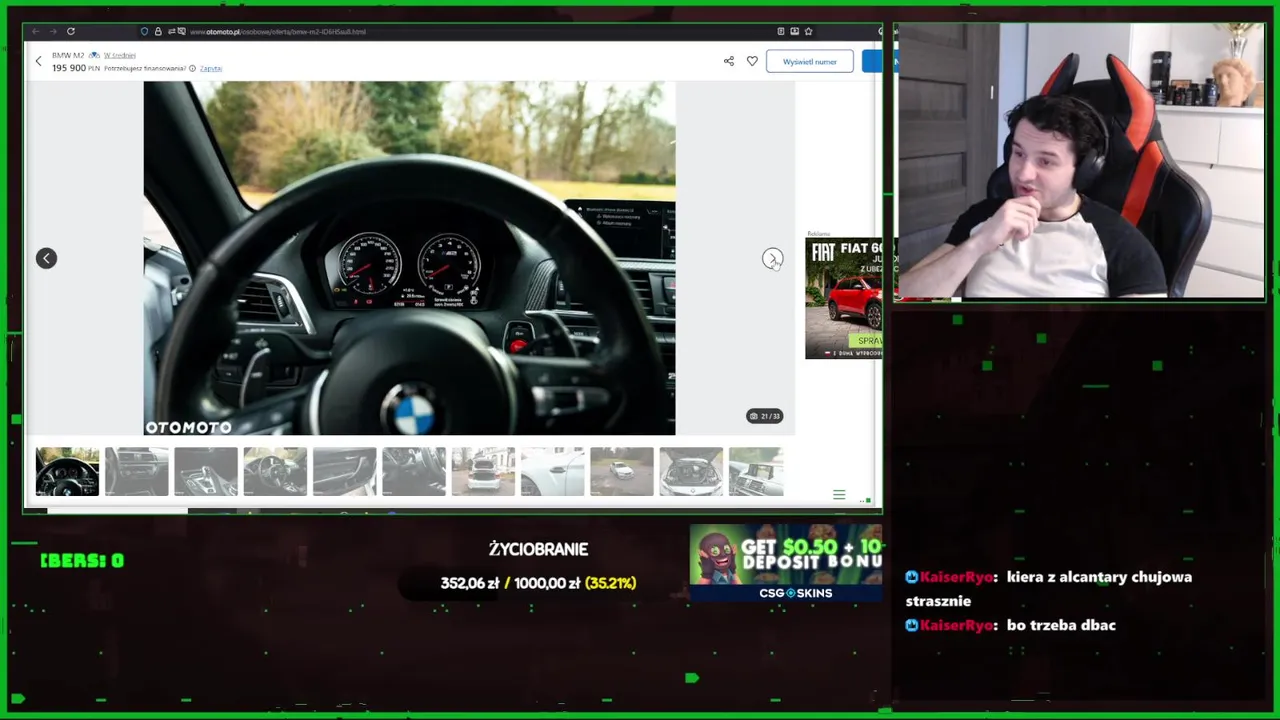Open the Fiat 600 advertisement

[843, 297]
